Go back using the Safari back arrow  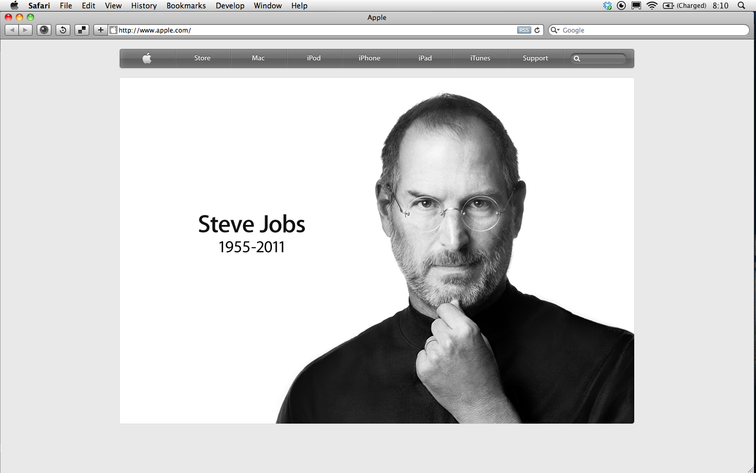[x=12, y=30]
